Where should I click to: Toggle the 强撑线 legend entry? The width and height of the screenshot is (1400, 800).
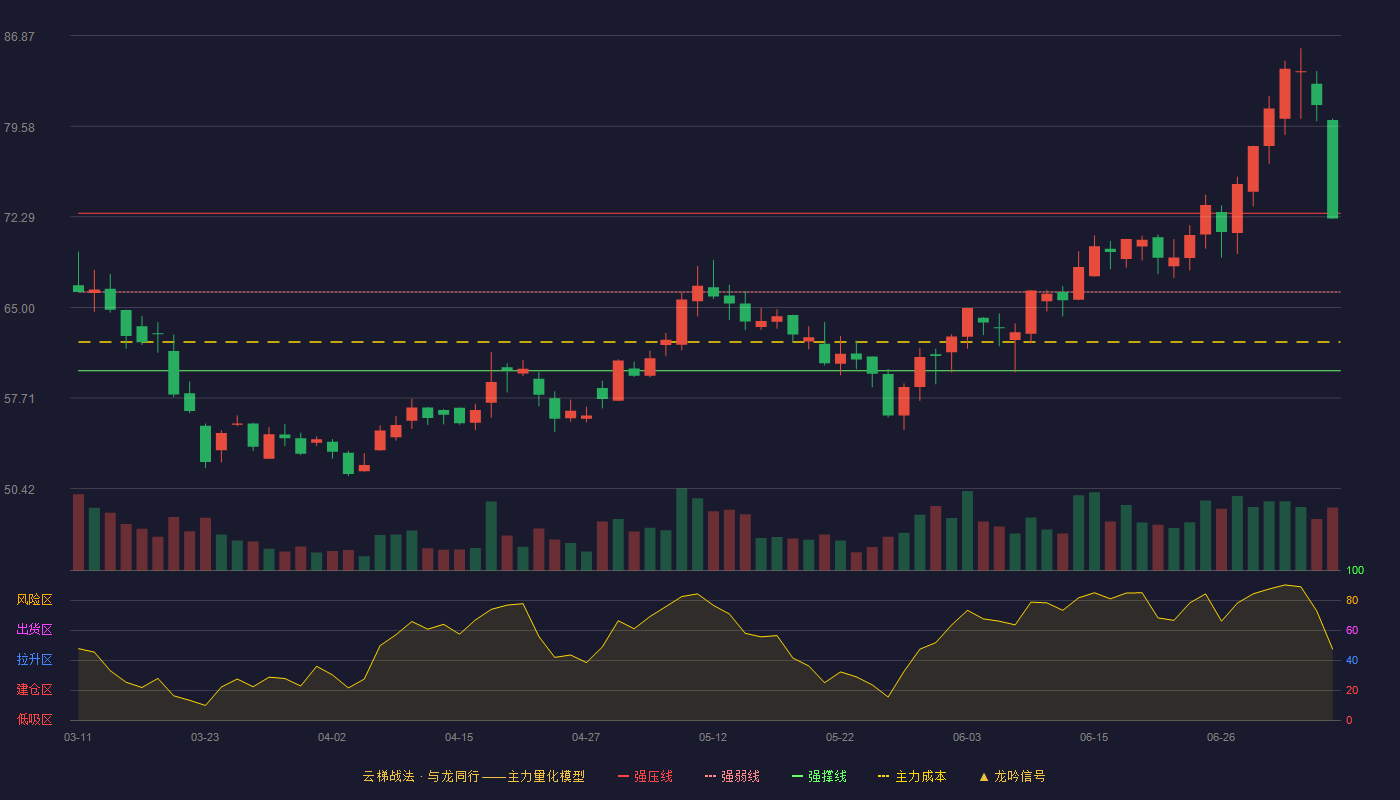click(x=819, y=776)
